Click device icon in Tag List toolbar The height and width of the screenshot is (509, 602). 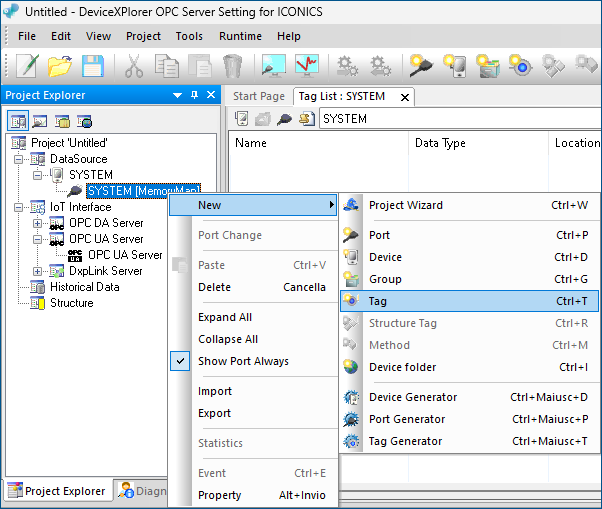click(241, 119)
